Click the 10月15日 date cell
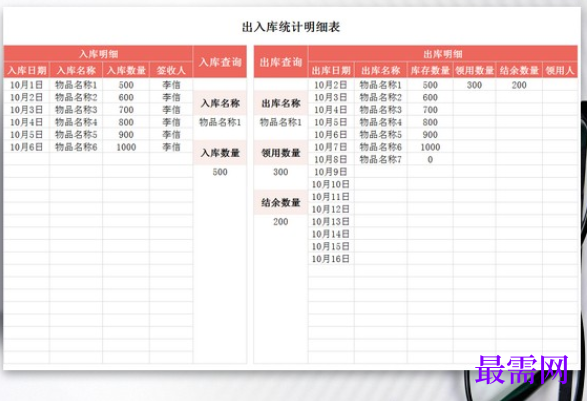Screen dimensions: 587x401 pyautogui.click(x=331, y=246)
